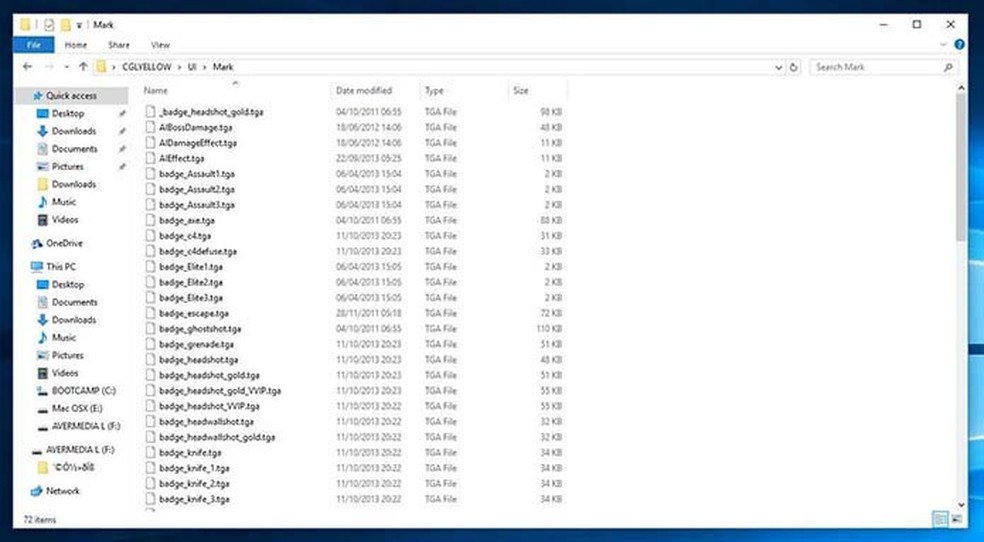Open pinned Desktop under Quick access

tap(68, 114)
